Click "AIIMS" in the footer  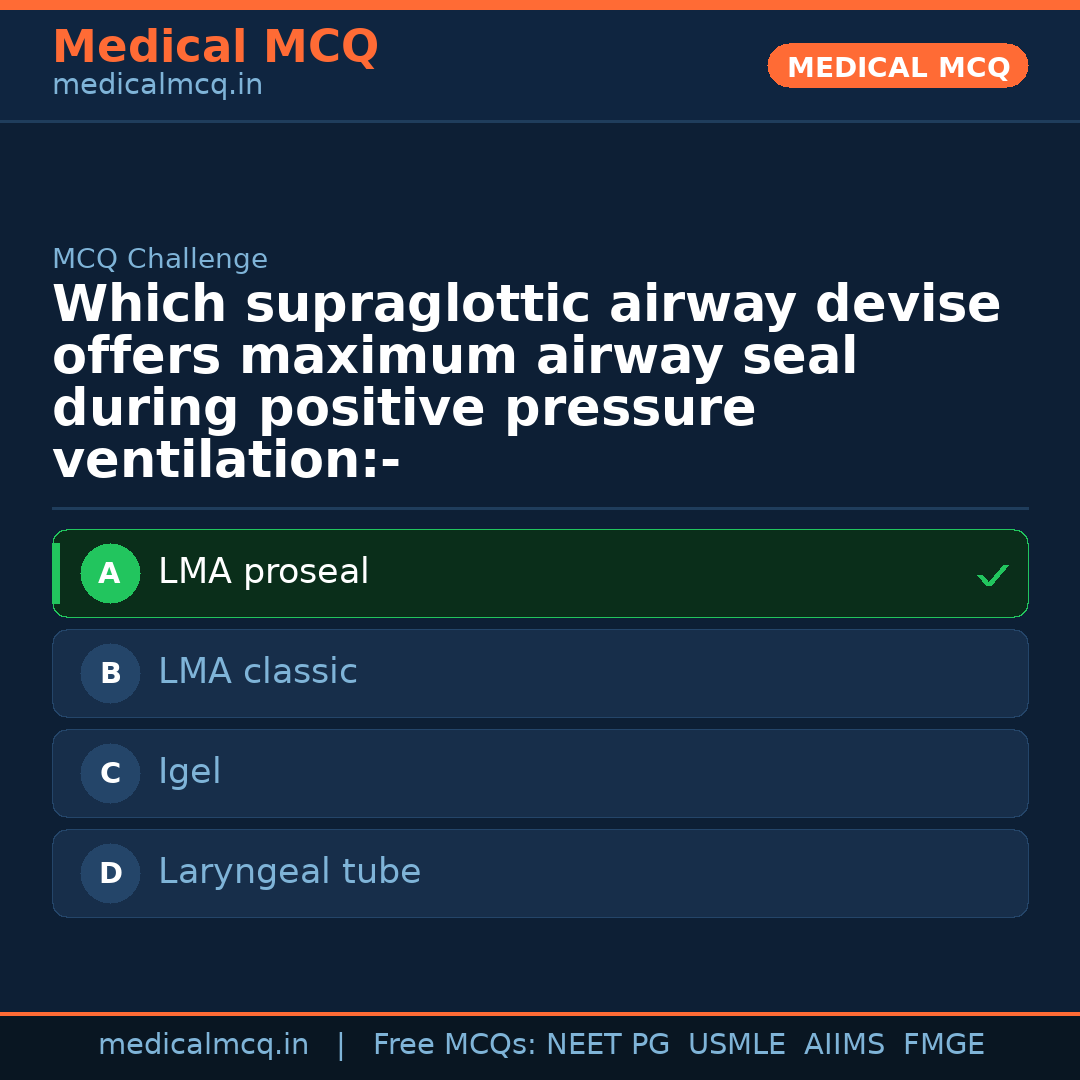(x=844, y=1045)
